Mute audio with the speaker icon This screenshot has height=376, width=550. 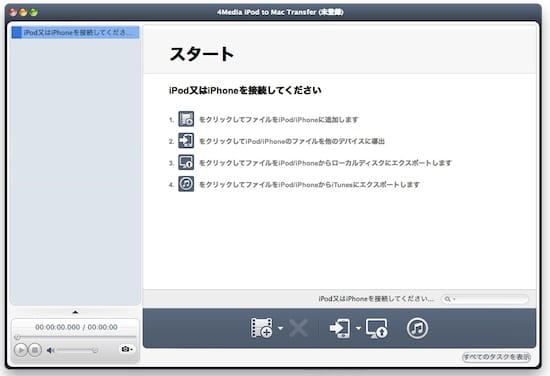(x=51, y=350)
